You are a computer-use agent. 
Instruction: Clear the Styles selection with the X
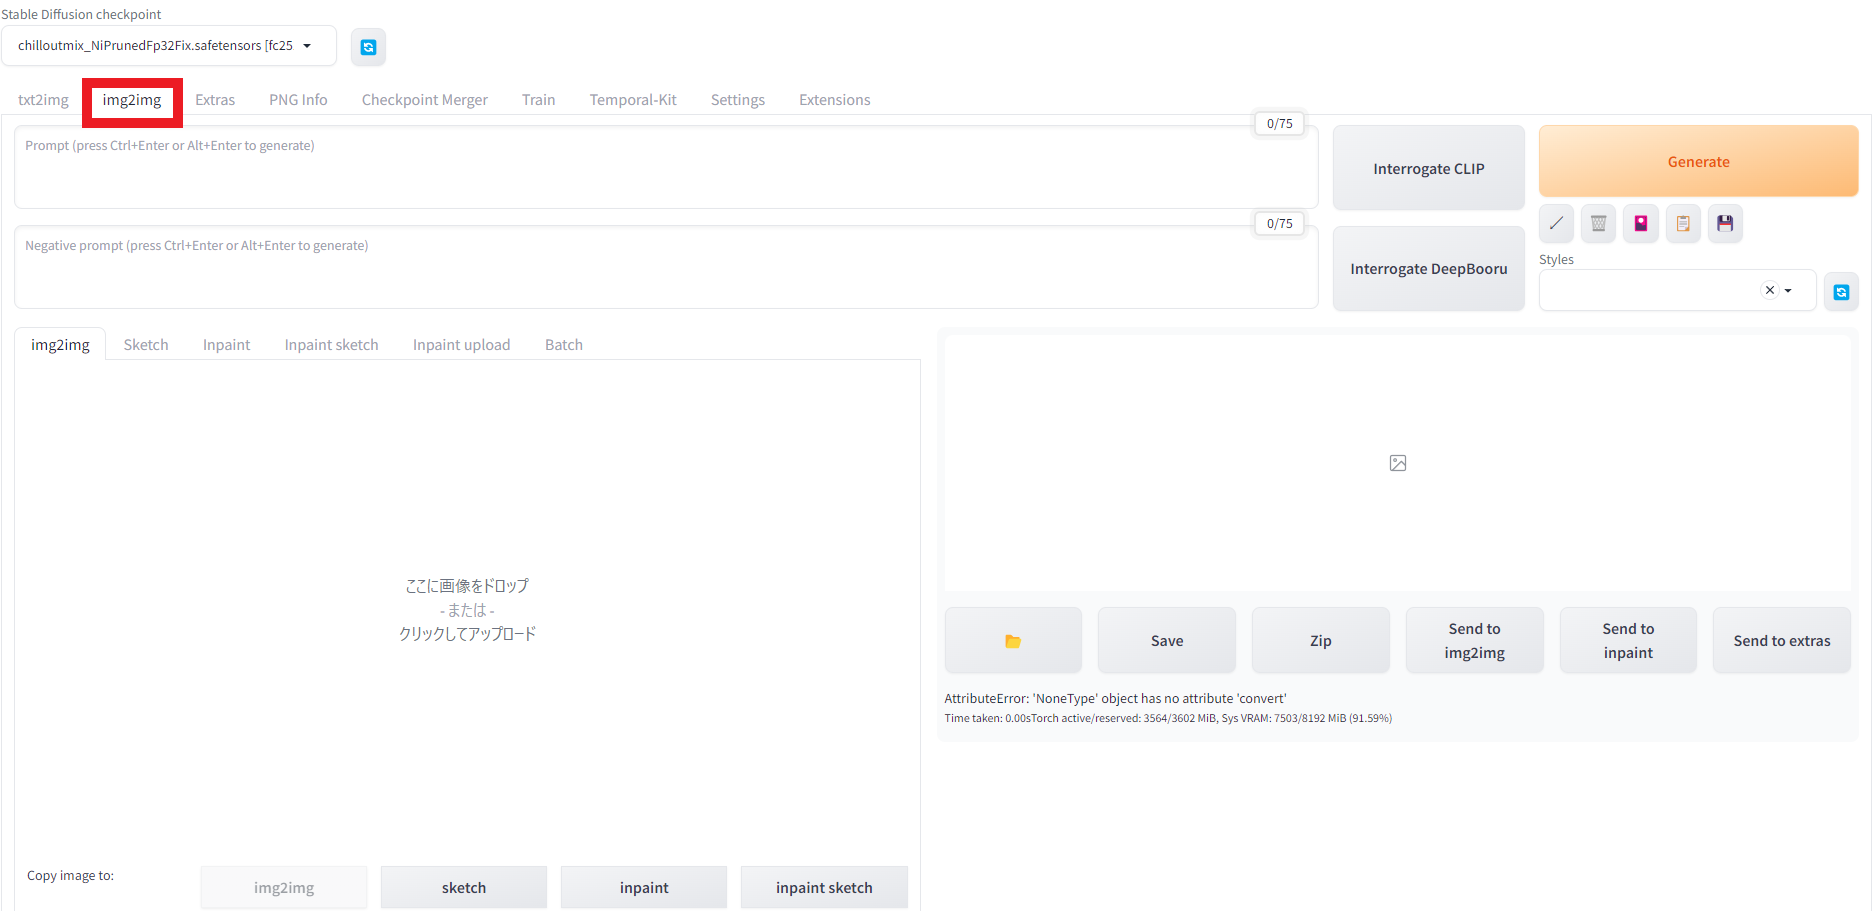click(1769, 290)
